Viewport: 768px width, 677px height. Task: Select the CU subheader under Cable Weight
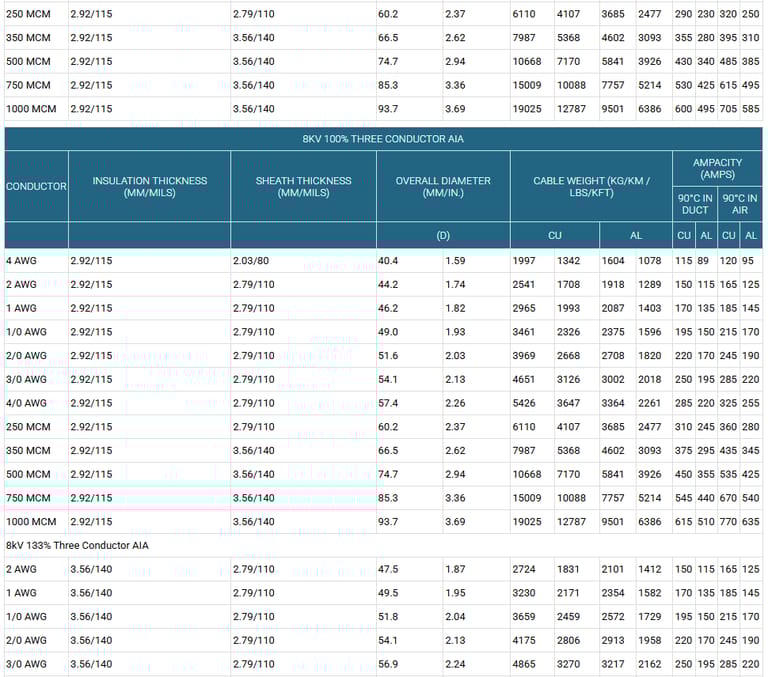click(554, 235)
